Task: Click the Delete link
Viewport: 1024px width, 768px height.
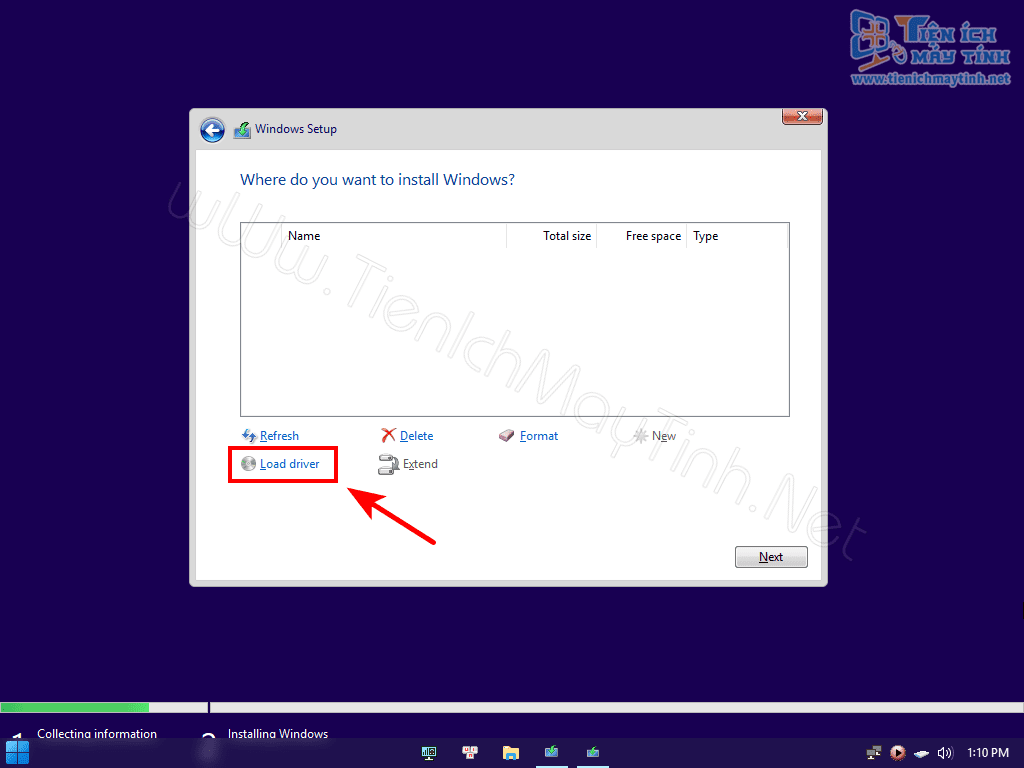Action: tap(417, 436)
